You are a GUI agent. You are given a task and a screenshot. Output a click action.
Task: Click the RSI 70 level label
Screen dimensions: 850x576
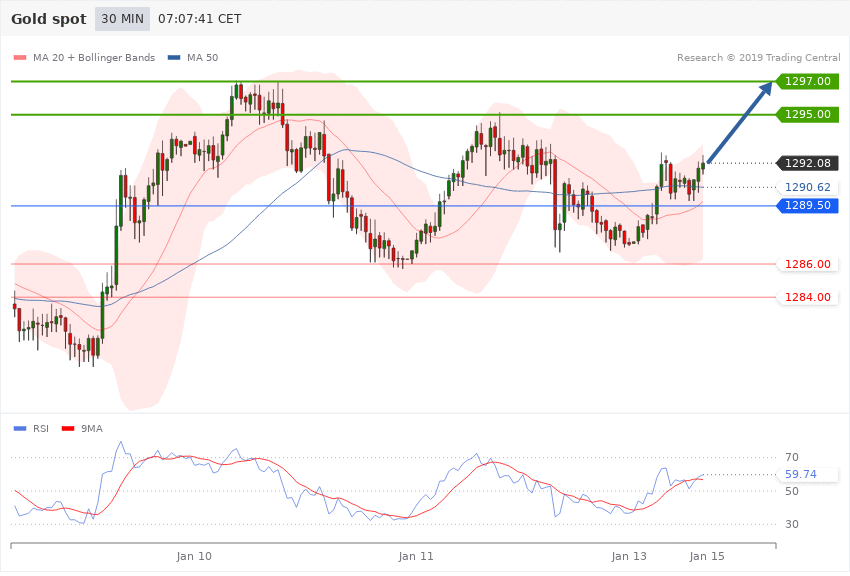(x=792, y=457)
